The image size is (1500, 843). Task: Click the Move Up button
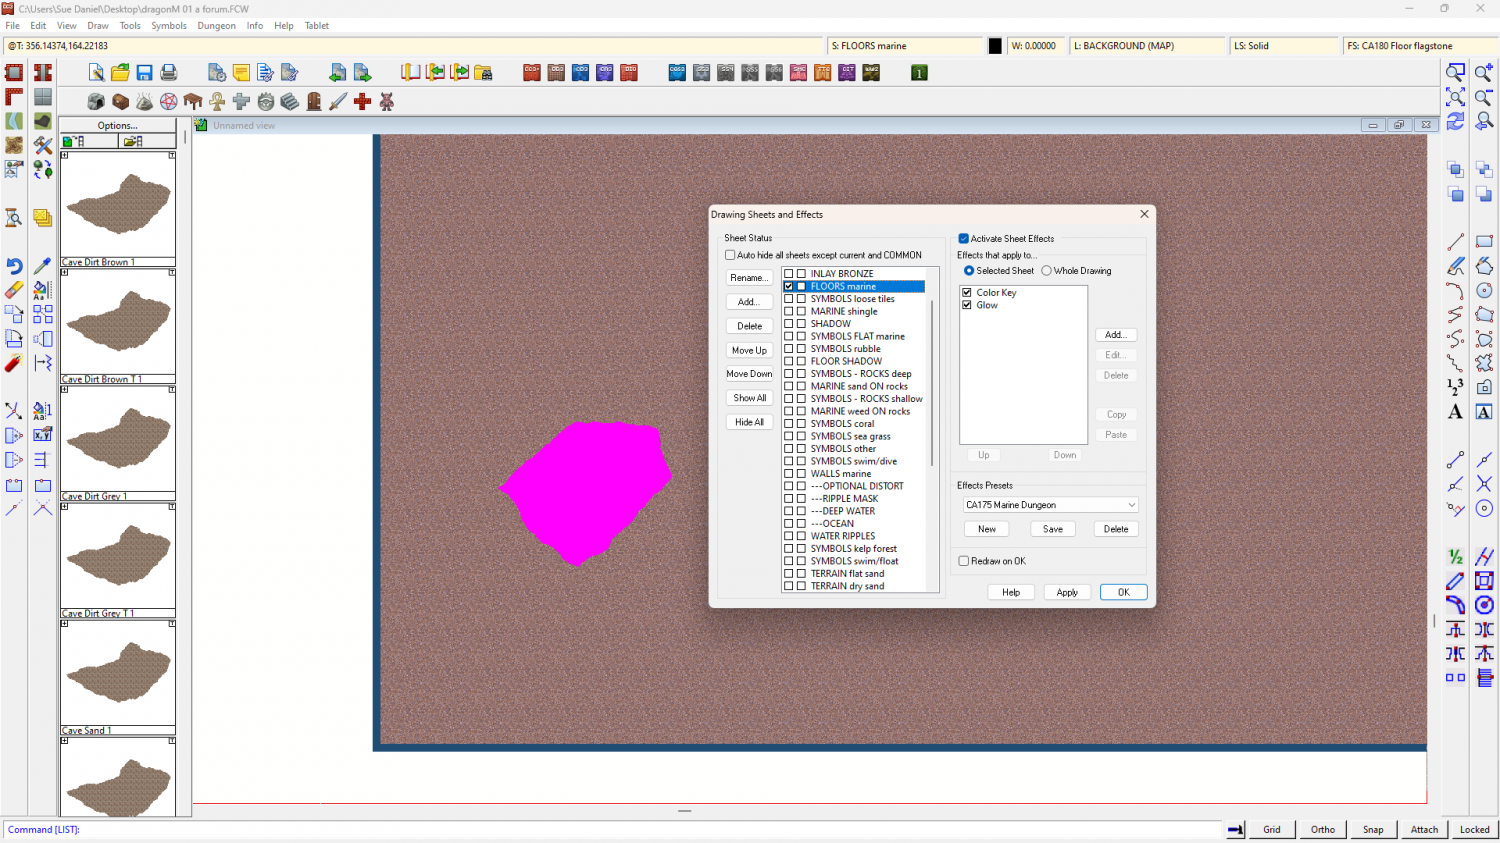[749, 350]
